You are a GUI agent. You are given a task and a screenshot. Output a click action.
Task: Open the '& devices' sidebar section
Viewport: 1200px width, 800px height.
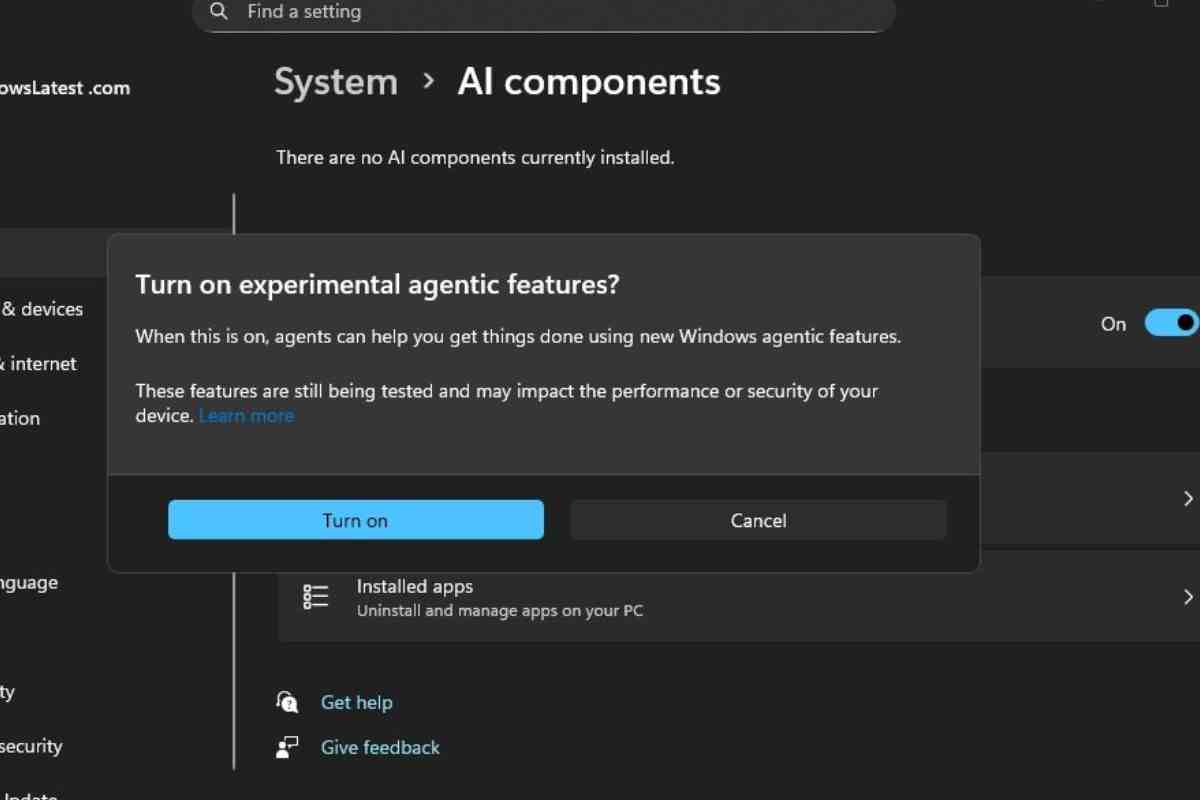[x=42, y=309]
